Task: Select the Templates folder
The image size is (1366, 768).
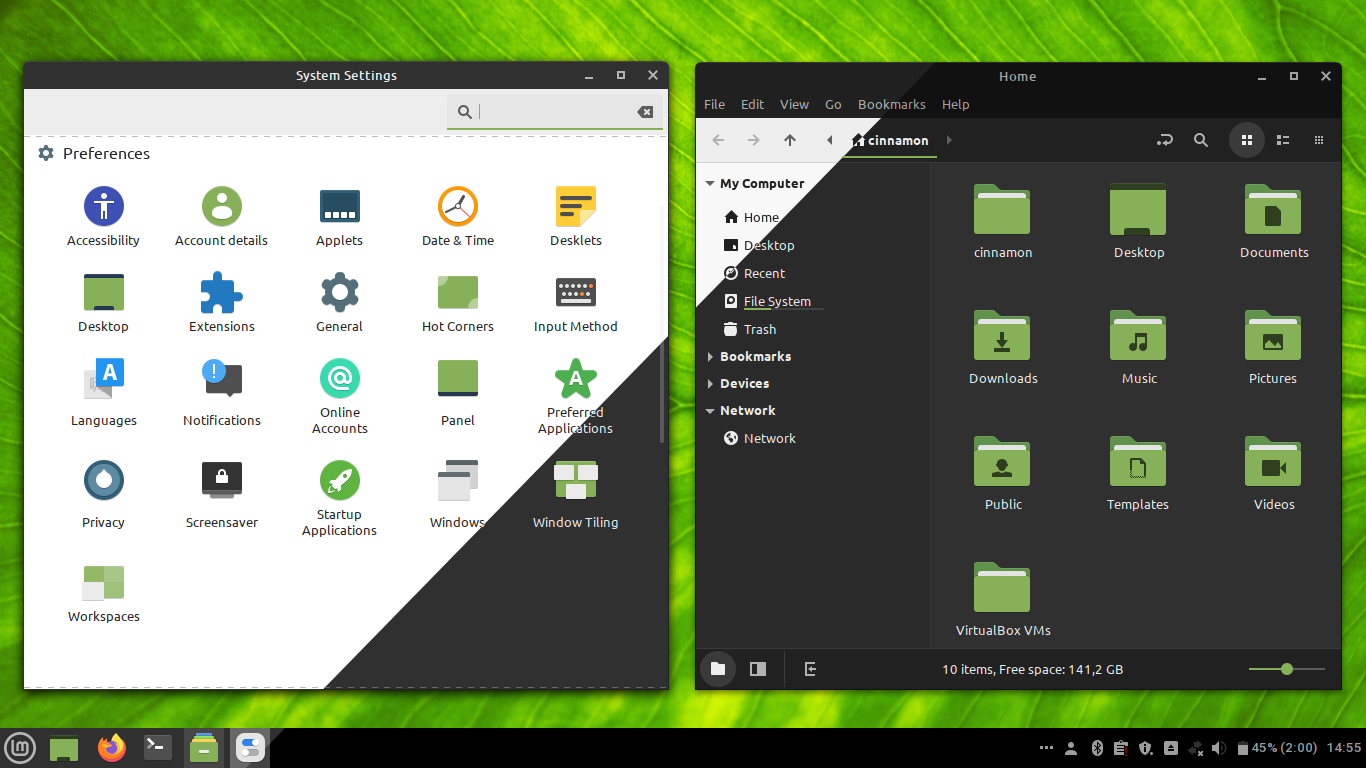Action: tap(1138, 473)
